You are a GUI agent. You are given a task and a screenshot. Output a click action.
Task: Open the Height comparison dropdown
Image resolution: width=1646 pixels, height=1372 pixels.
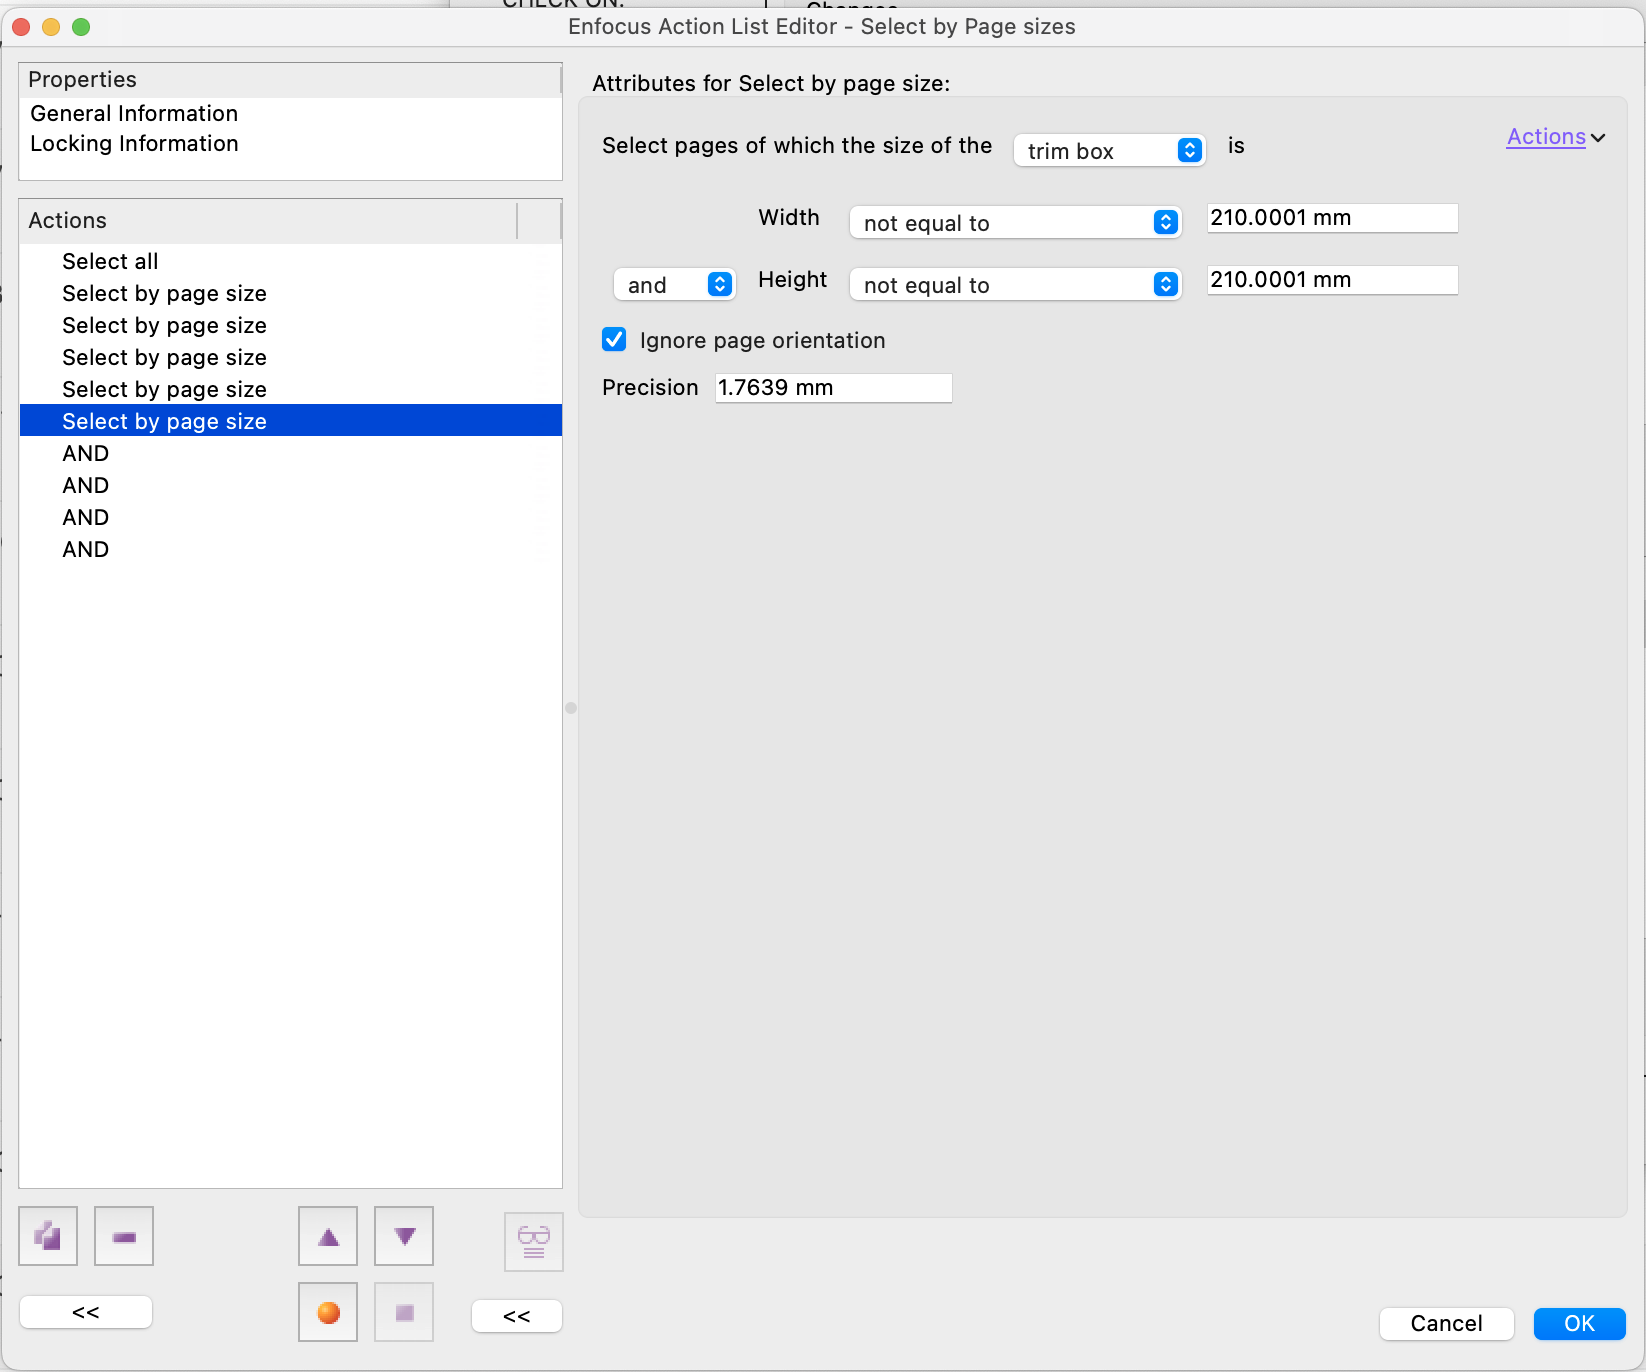pyautogui.click(x=1015, y=285)
